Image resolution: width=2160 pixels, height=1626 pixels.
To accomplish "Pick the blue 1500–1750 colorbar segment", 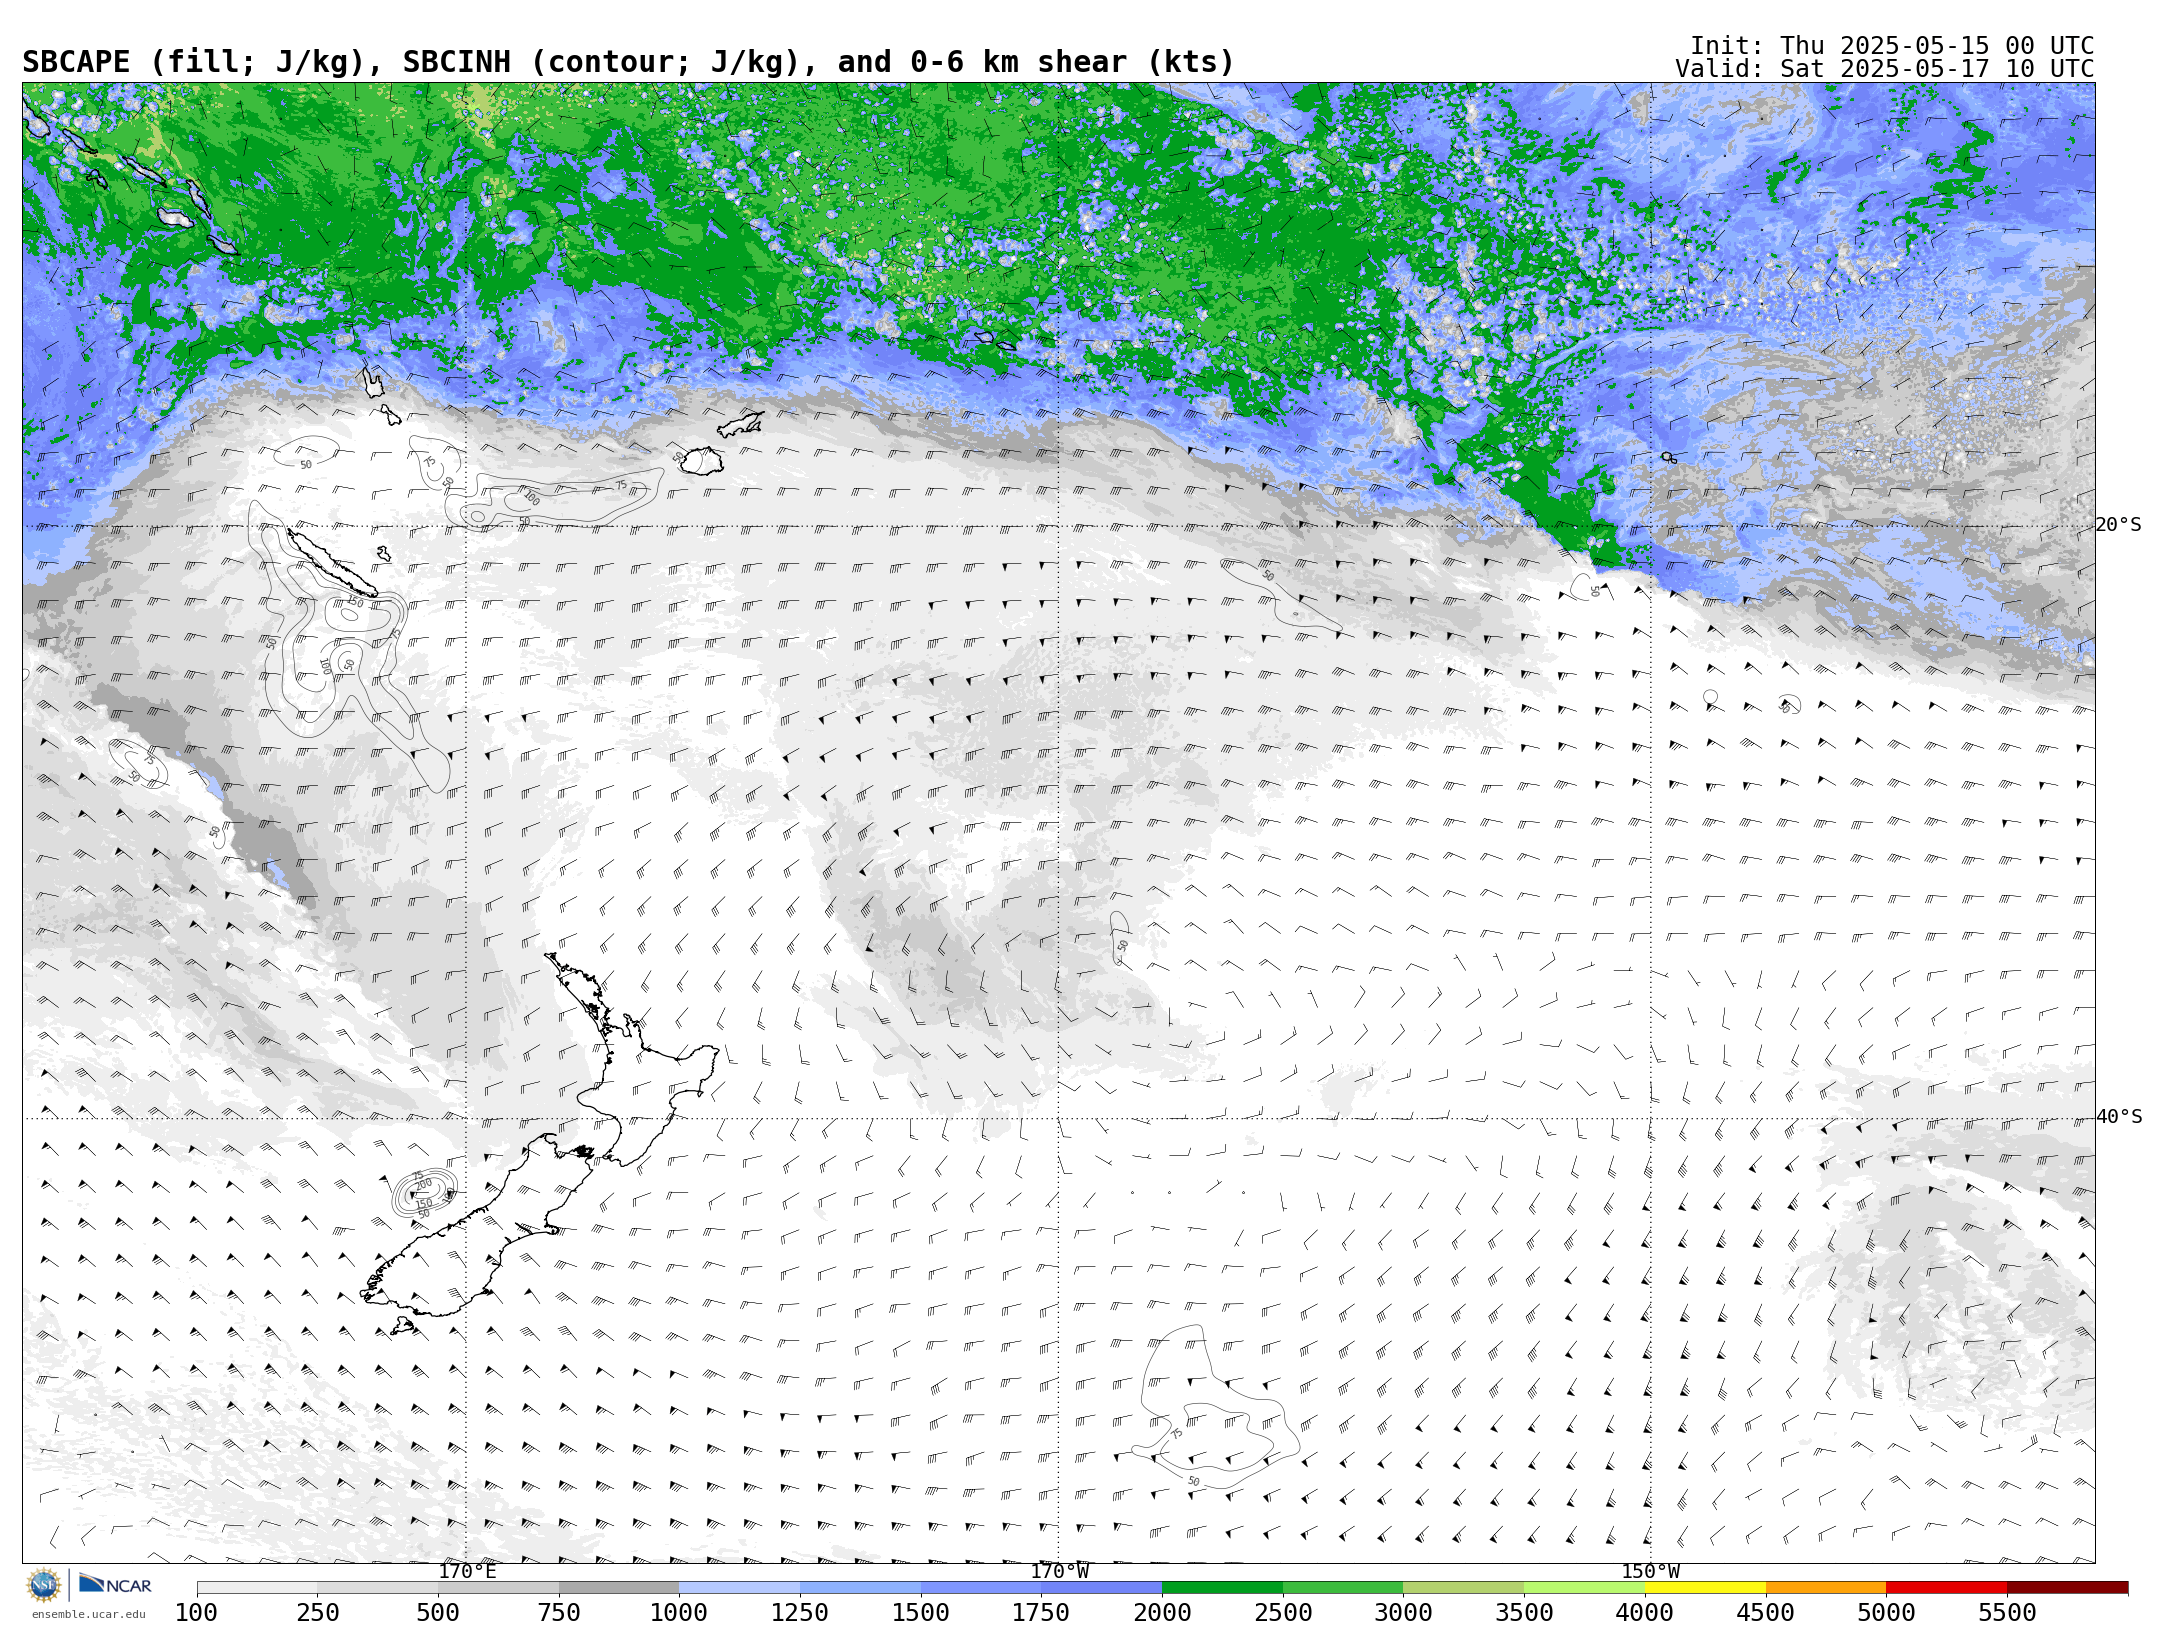I will pyautogui.click(x=981, y=1588).
